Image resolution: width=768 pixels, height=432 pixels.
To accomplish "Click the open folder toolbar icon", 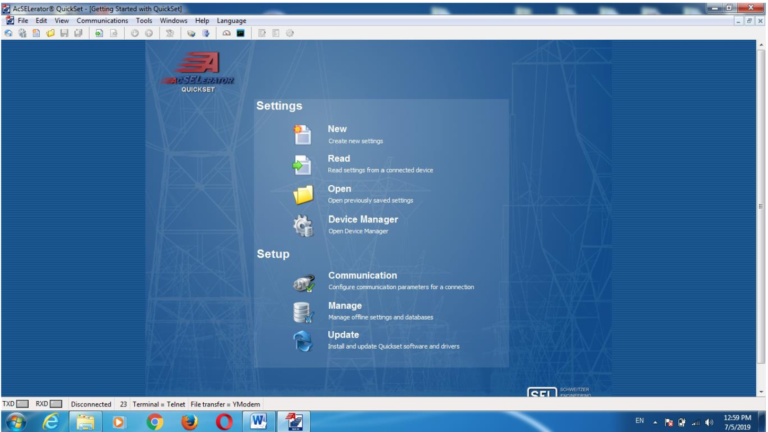I will [50, 33].
